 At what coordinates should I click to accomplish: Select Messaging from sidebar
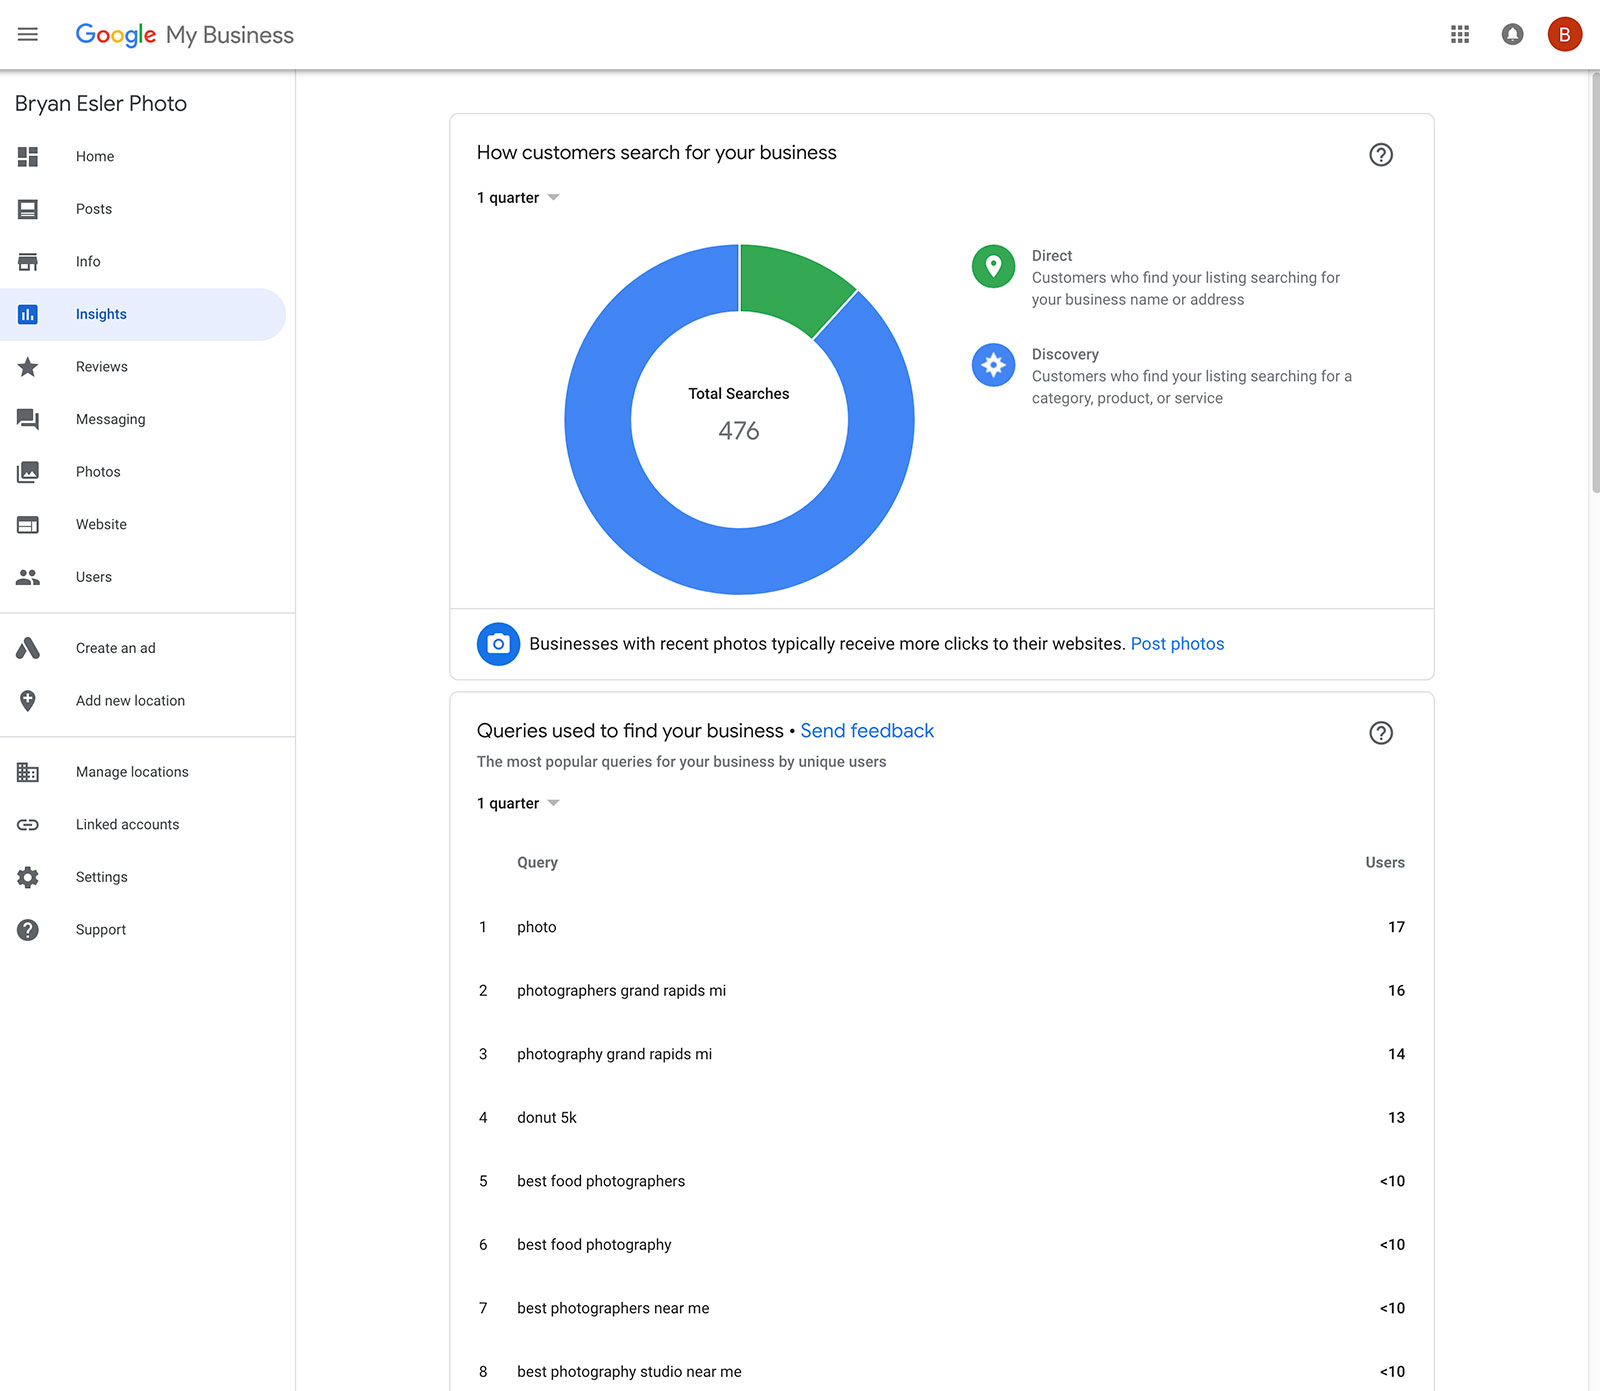click(110, 419)
